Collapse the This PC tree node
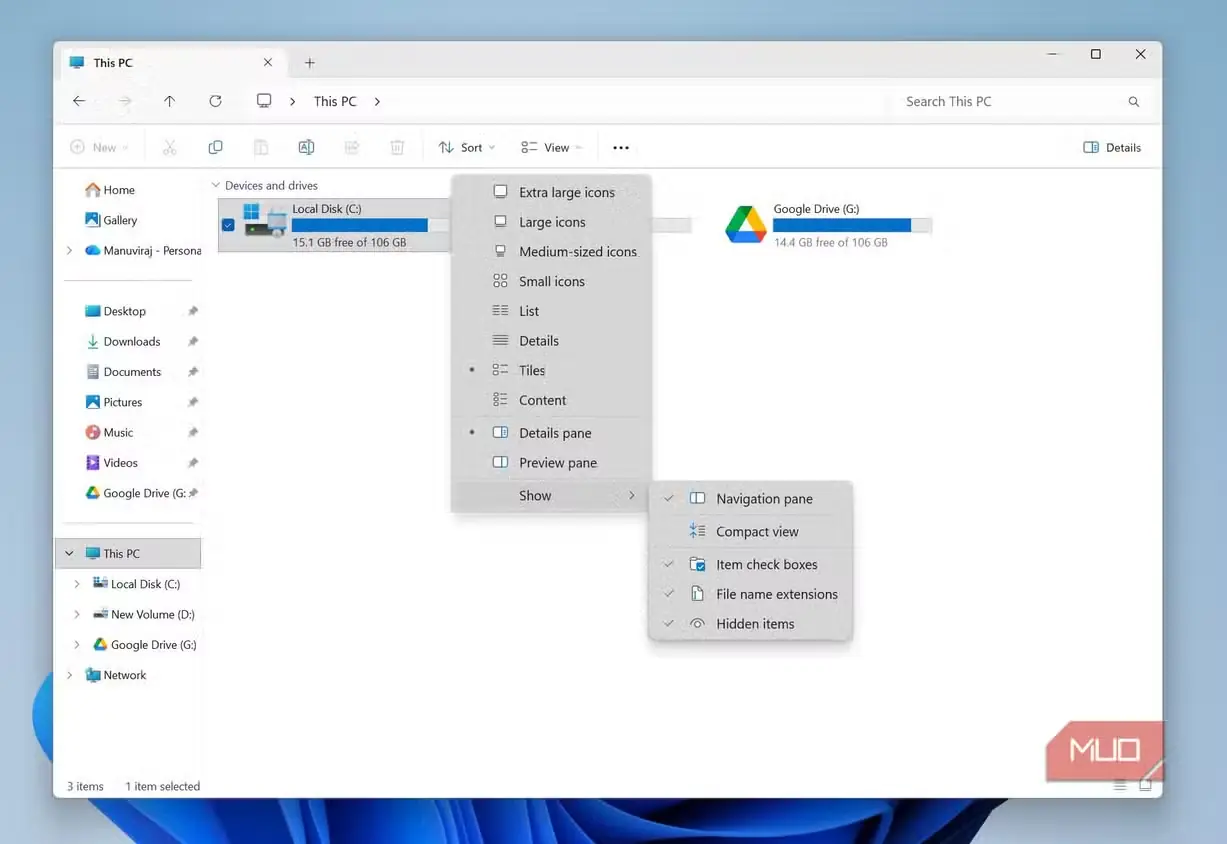This screenshot has height=844, width=1227. (x=69, y=554)
